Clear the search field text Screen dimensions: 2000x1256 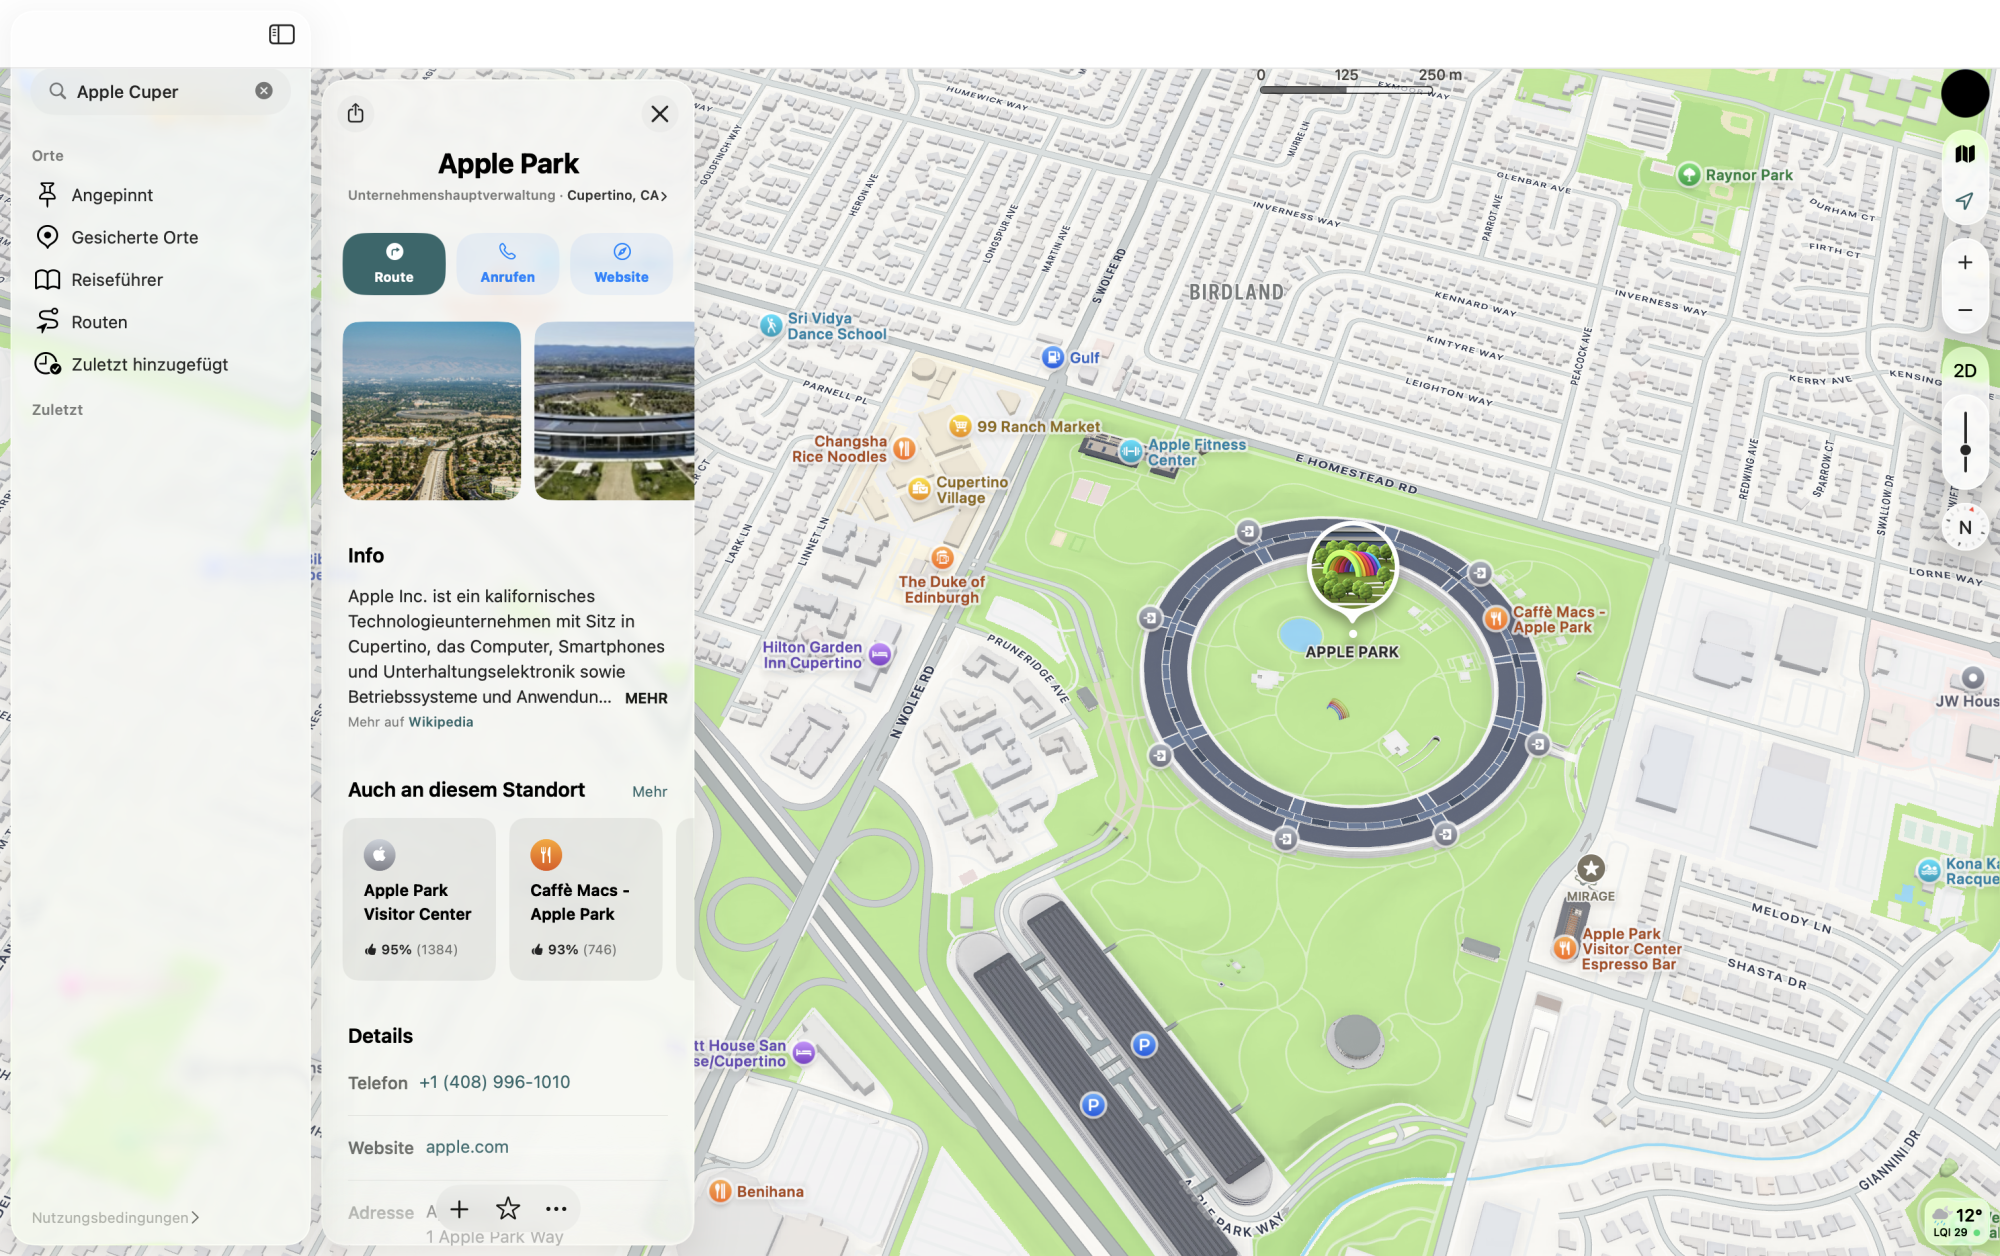pyautogui.click(x=264, y=91)
